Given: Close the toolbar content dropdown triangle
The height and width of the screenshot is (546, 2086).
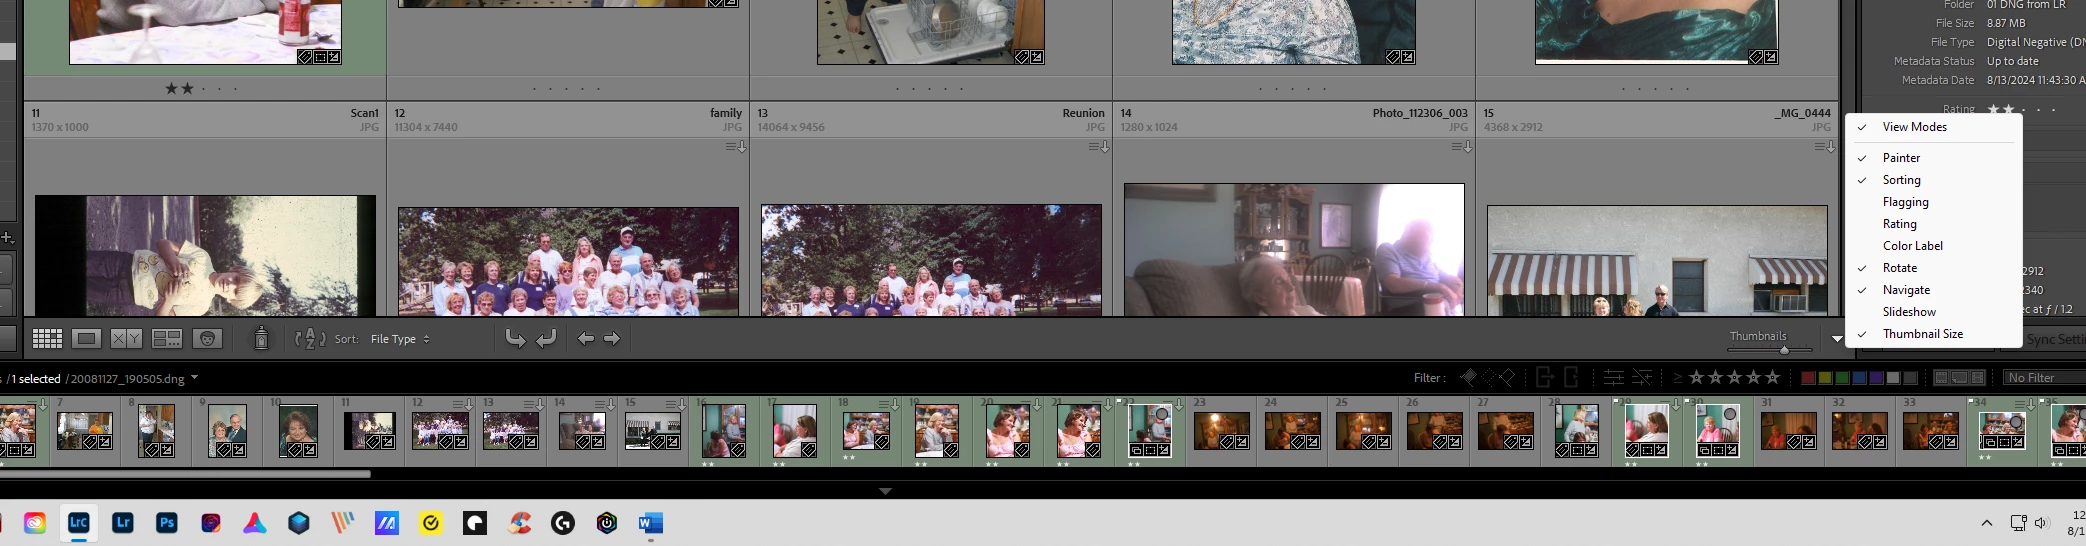Looking at the screenshot, I should [1837, 339].
